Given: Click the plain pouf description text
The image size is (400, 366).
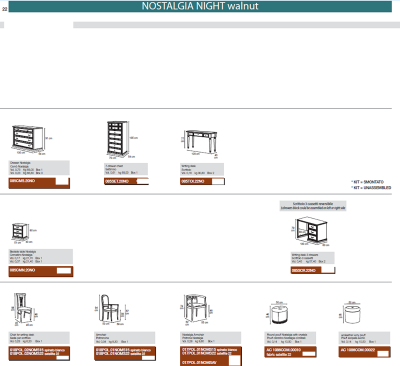Looking at the screenshot, I should click(364, 338).
